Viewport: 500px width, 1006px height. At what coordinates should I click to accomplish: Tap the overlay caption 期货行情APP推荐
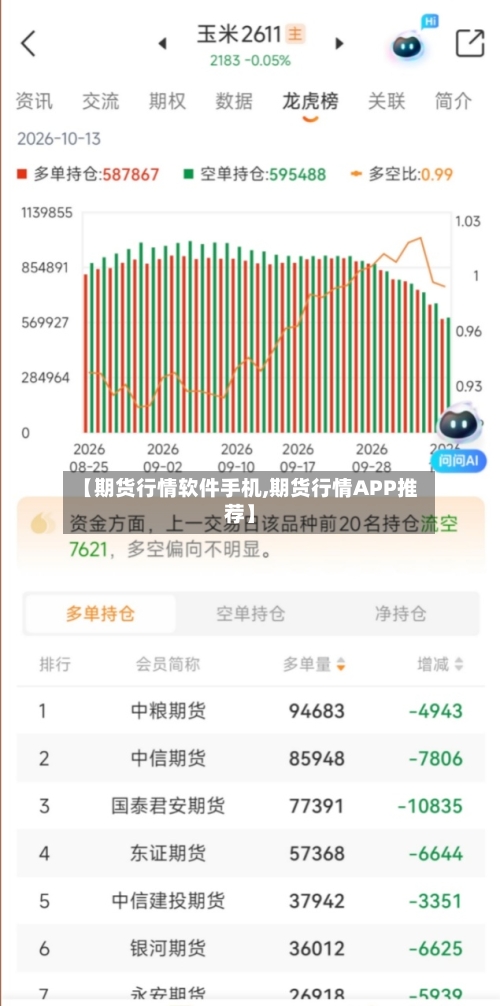pyautogui.click(x=249, y=502)
